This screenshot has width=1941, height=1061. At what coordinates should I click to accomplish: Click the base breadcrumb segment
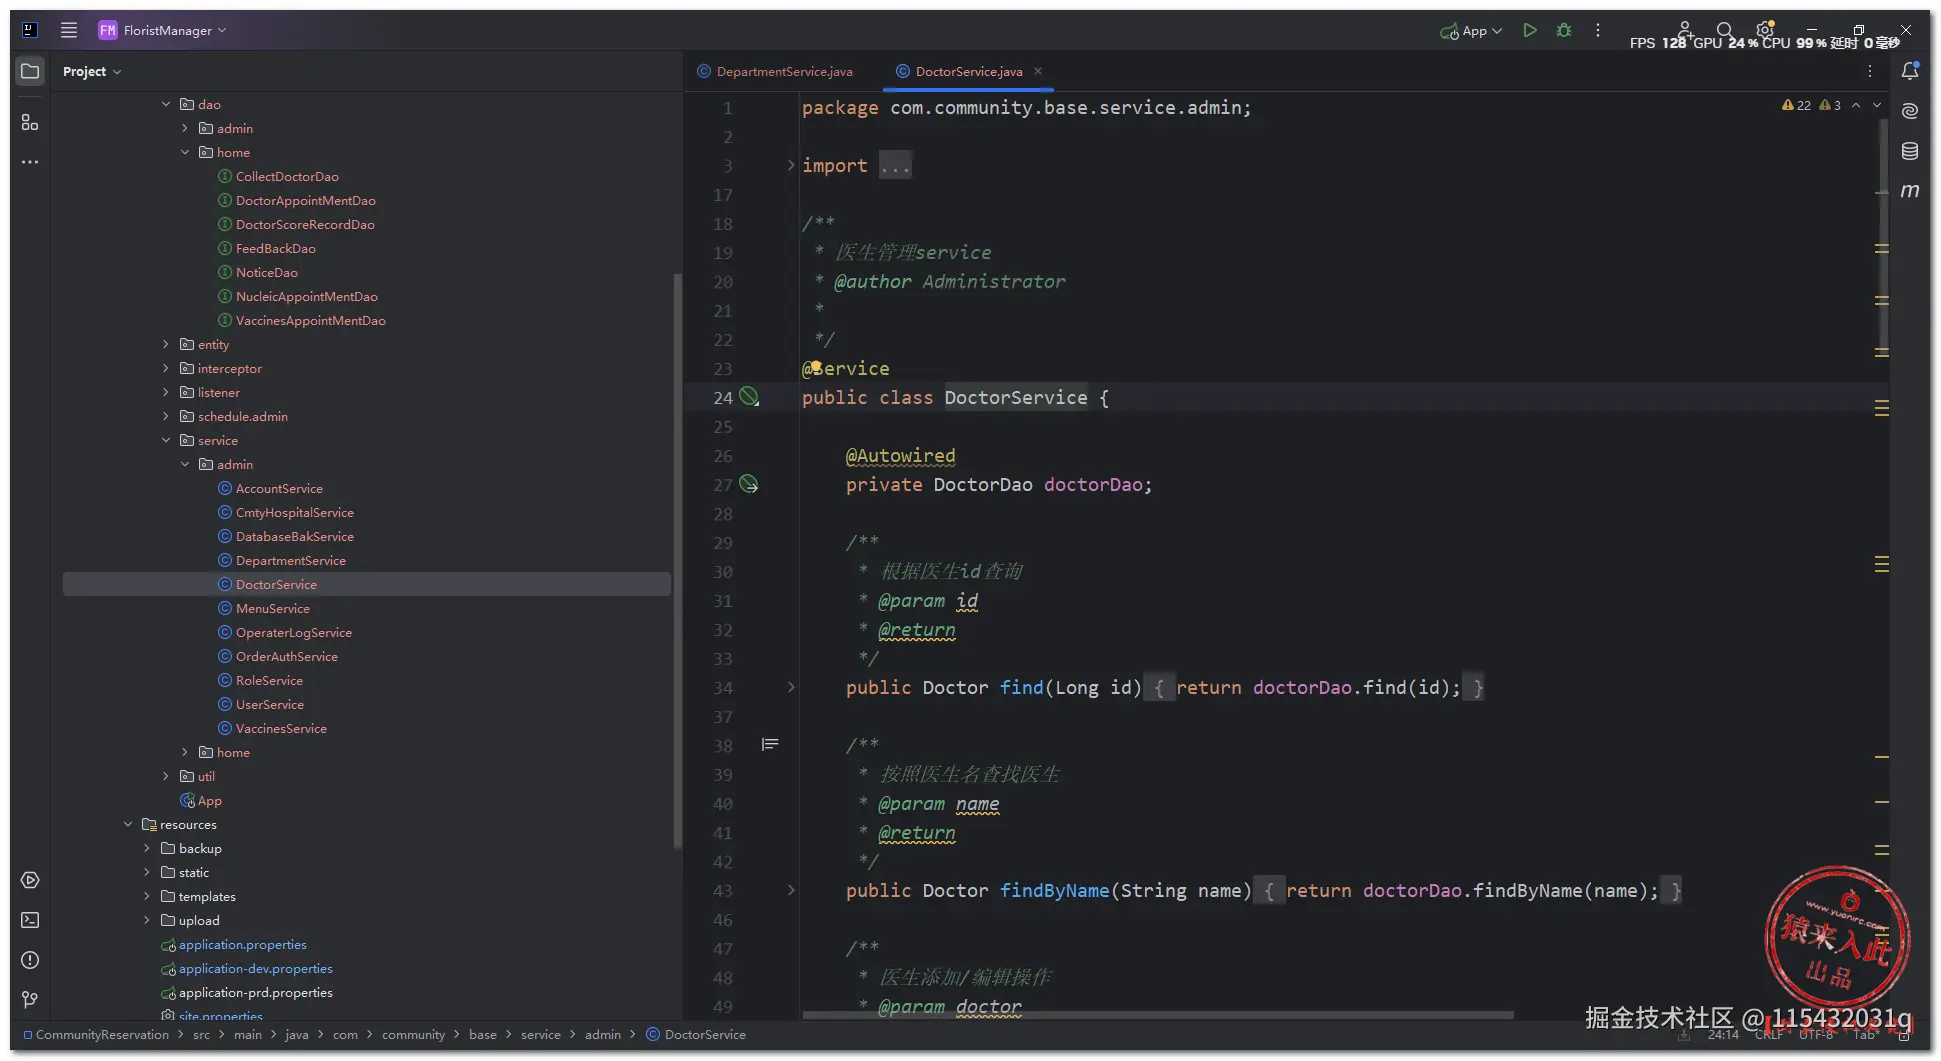[x=483, y=1034]
